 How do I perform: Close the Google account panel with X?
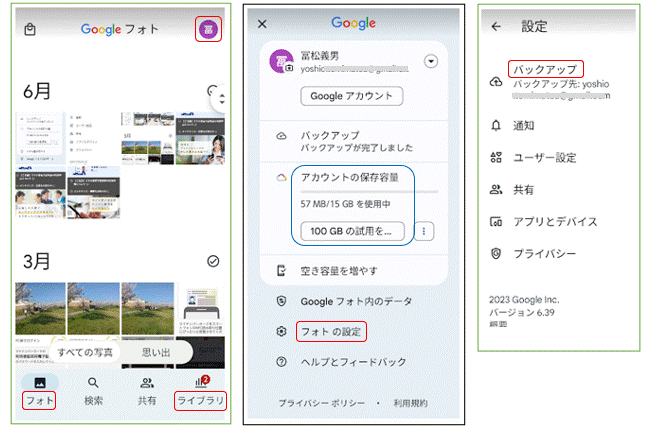pos(263,23)
